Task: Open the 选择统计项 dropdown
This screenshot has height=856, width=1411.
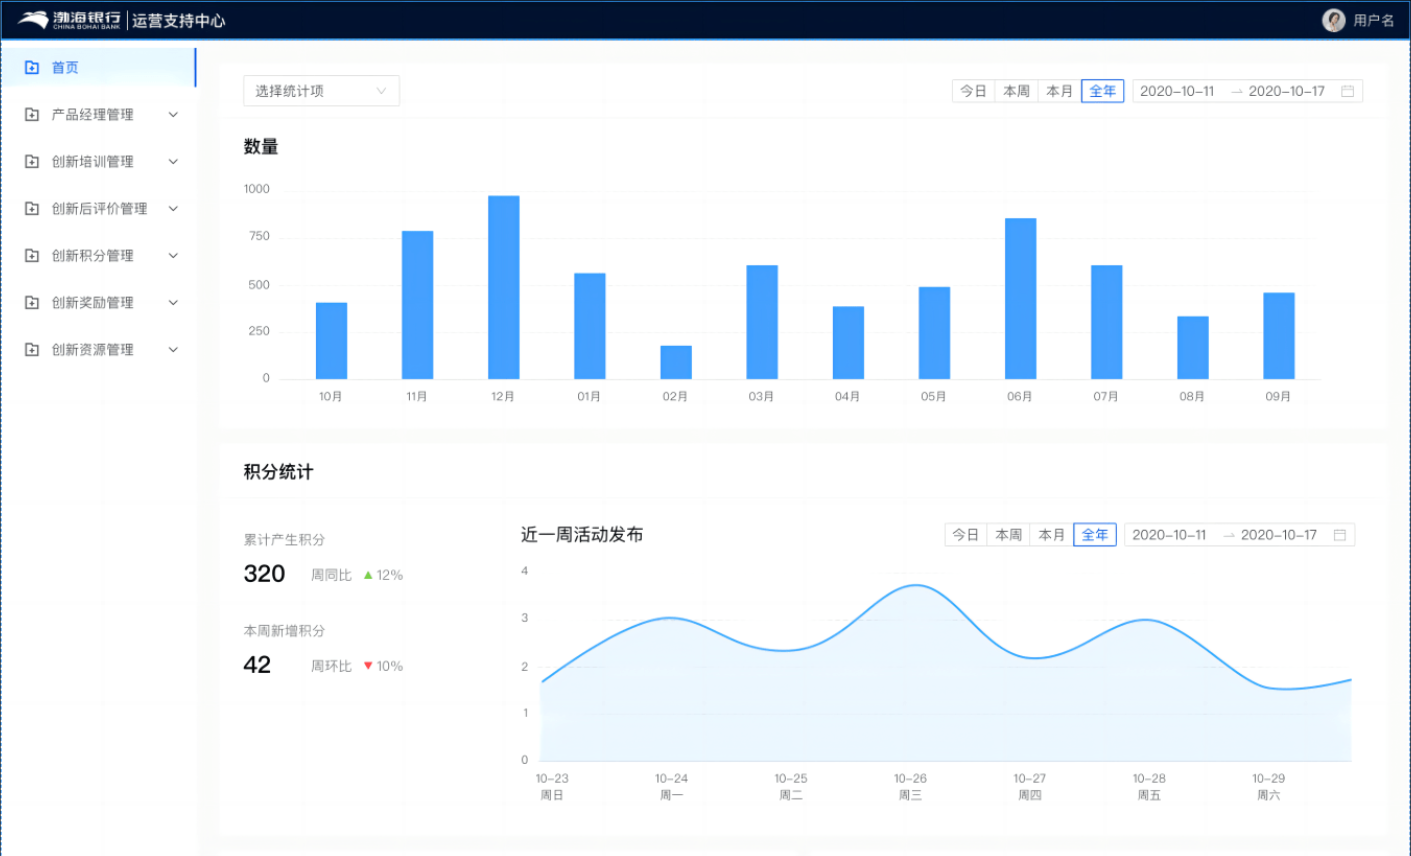Action: [x=321, y=91]
